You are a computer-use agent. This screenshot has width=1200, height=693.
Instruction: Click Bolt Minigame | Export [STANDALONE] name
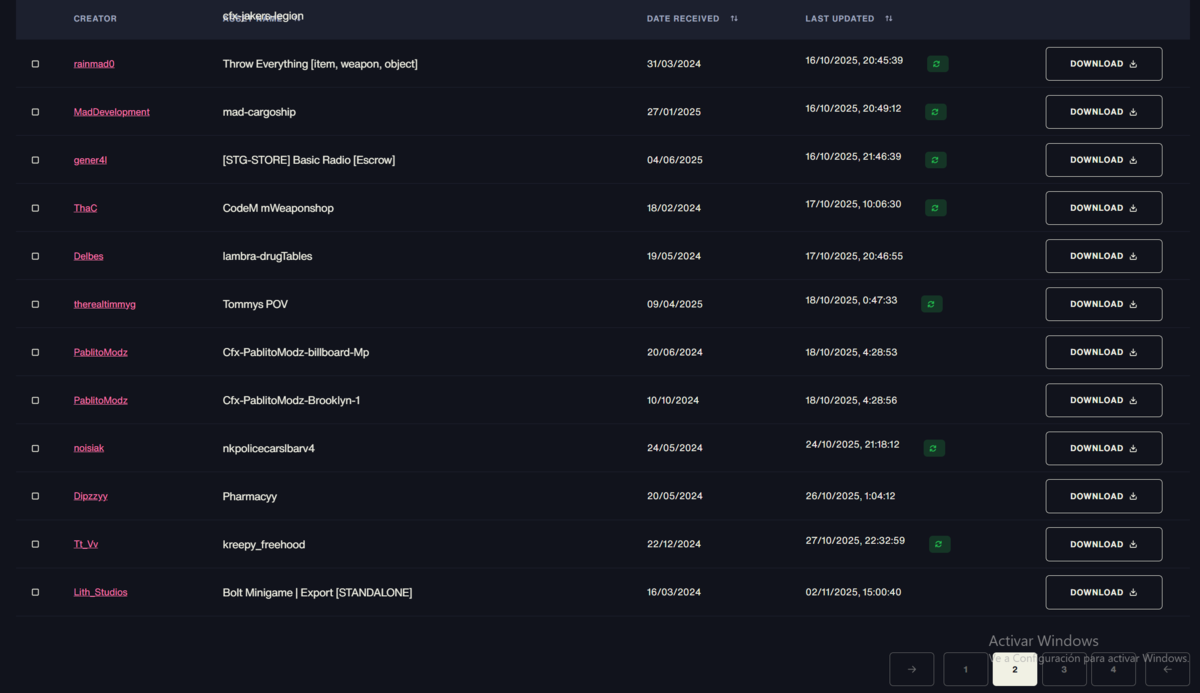click(x=317, y=592)
